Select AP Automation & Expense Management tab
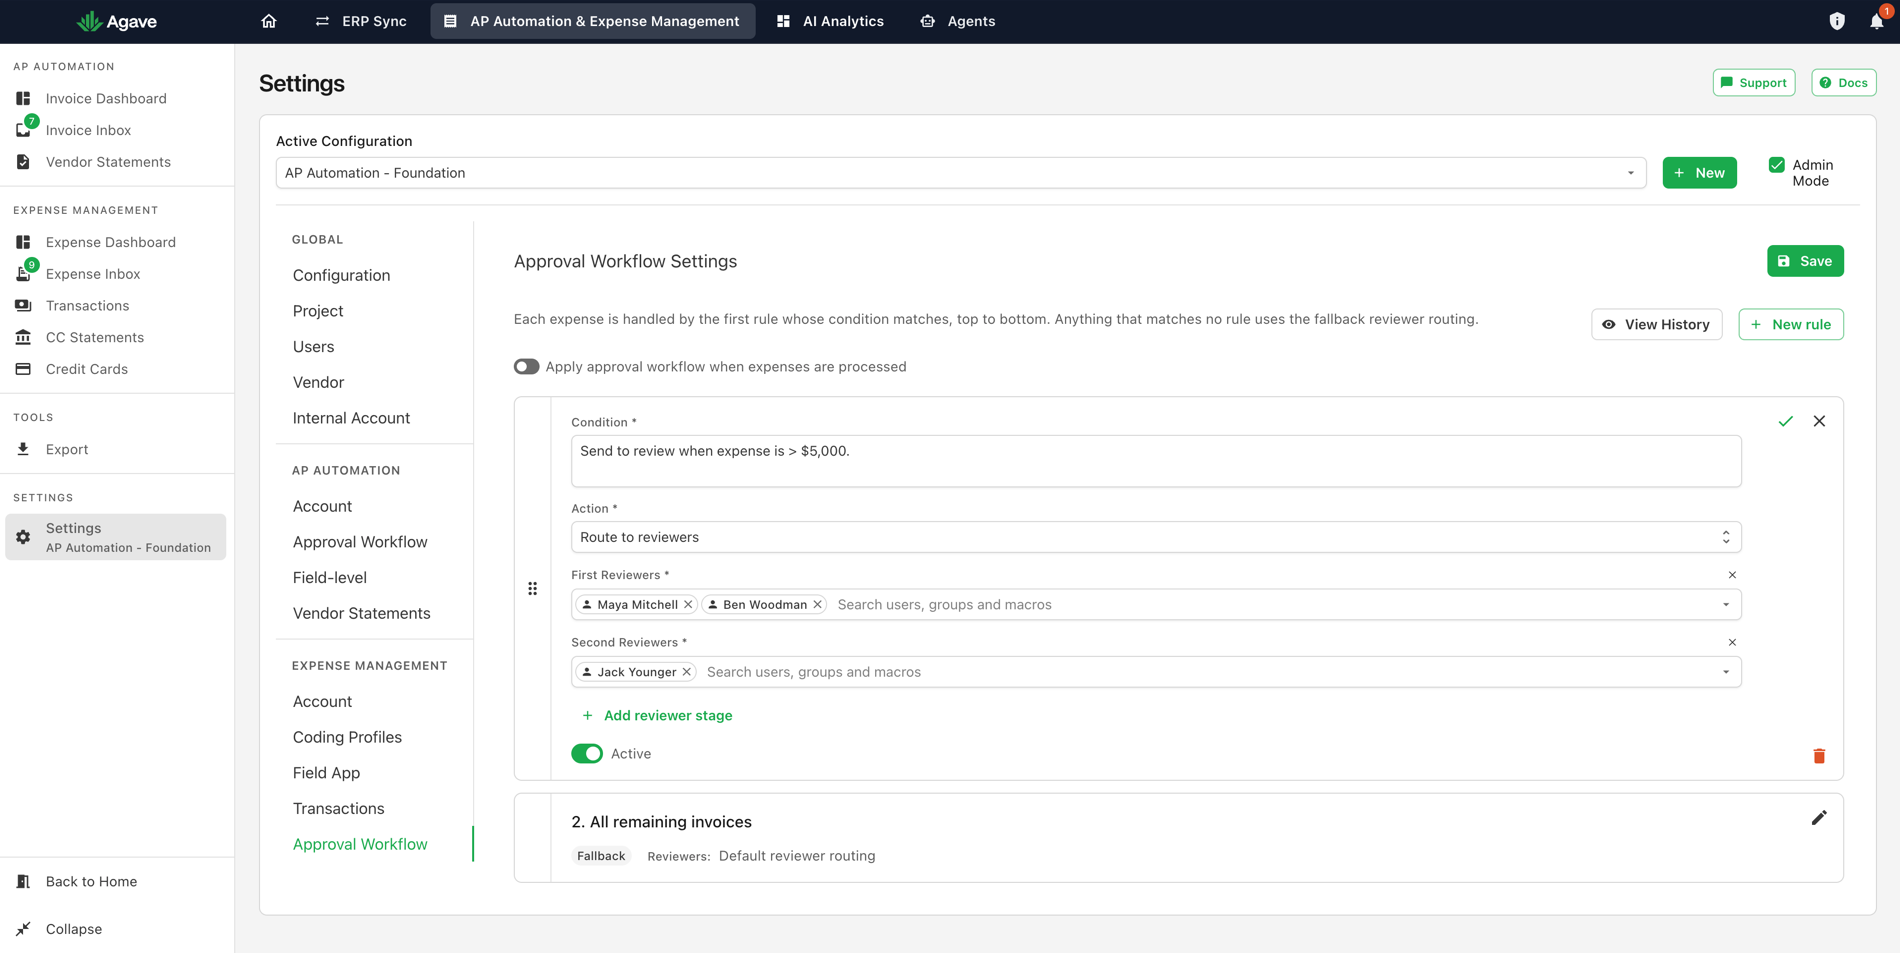This screenshot has height=953, width=1900. (593, 21)
